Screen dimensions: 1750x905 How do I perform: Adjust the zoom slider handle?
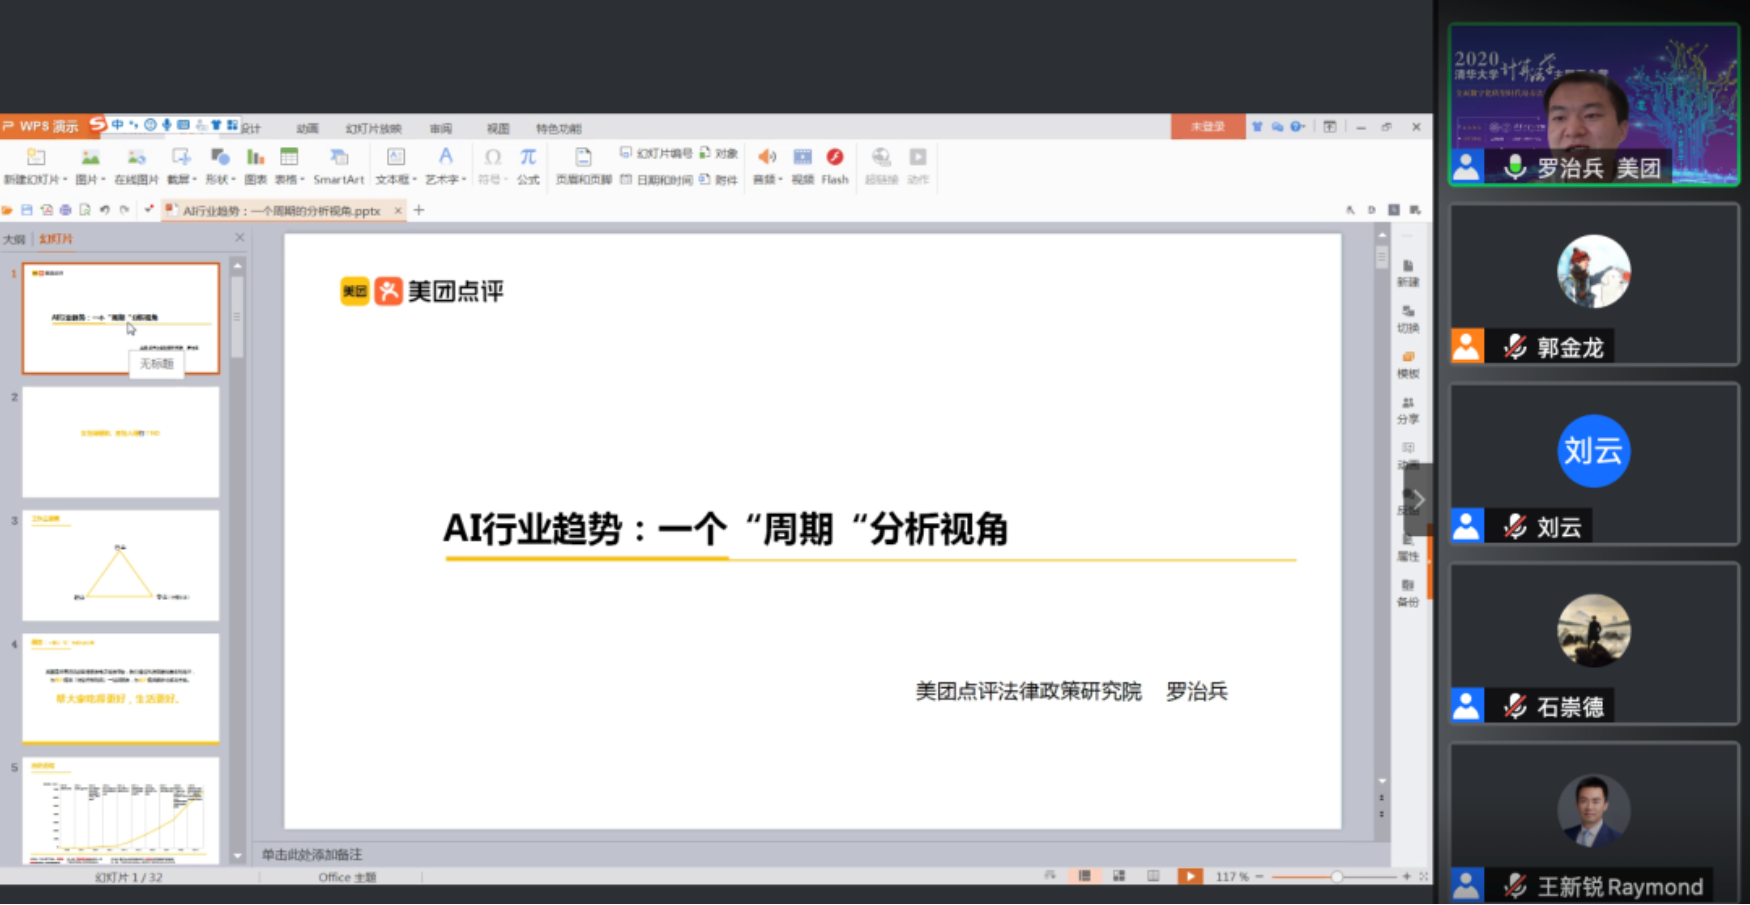coord(1336,877)
